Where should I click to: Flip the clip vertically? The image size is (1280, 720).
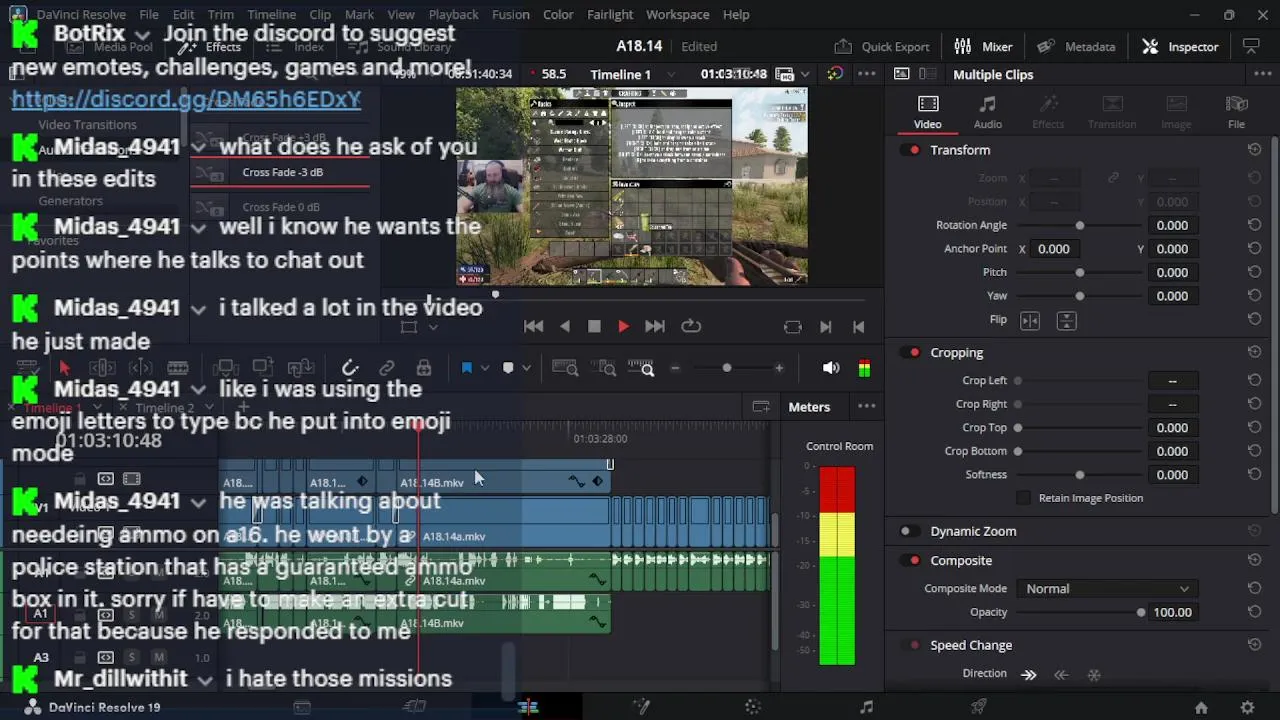pyautogui.click(x=1066, y=321)
